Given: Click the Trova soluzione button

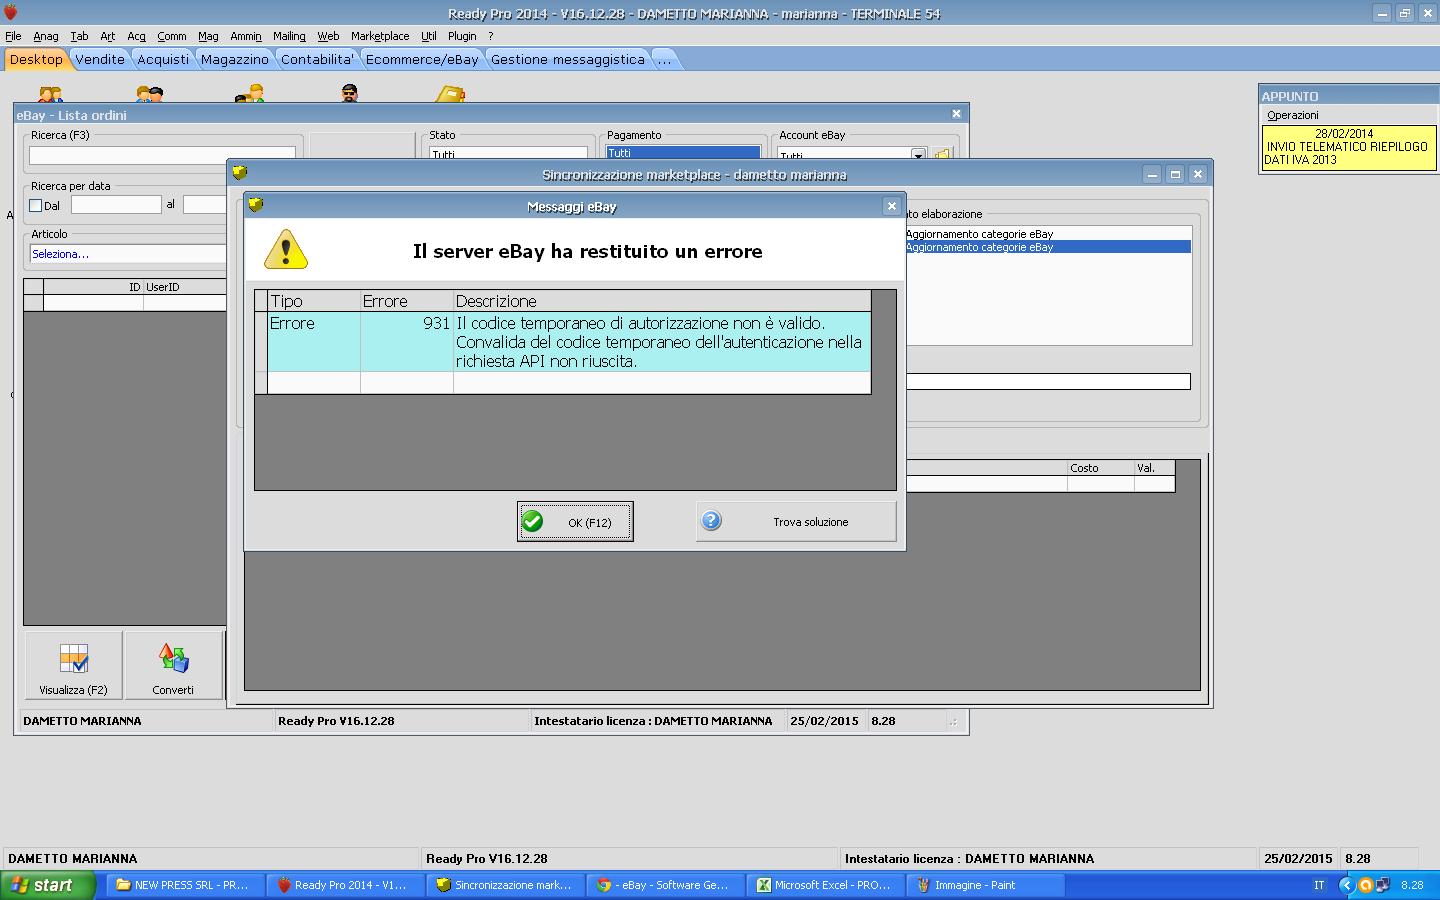Looking at the screenshot, I should click(796, 522).
